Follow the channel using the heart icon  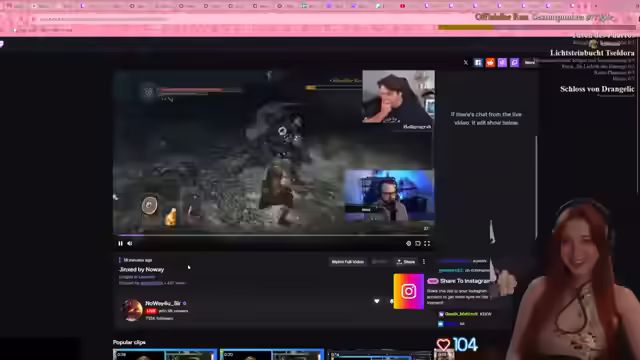coord(377,301)
